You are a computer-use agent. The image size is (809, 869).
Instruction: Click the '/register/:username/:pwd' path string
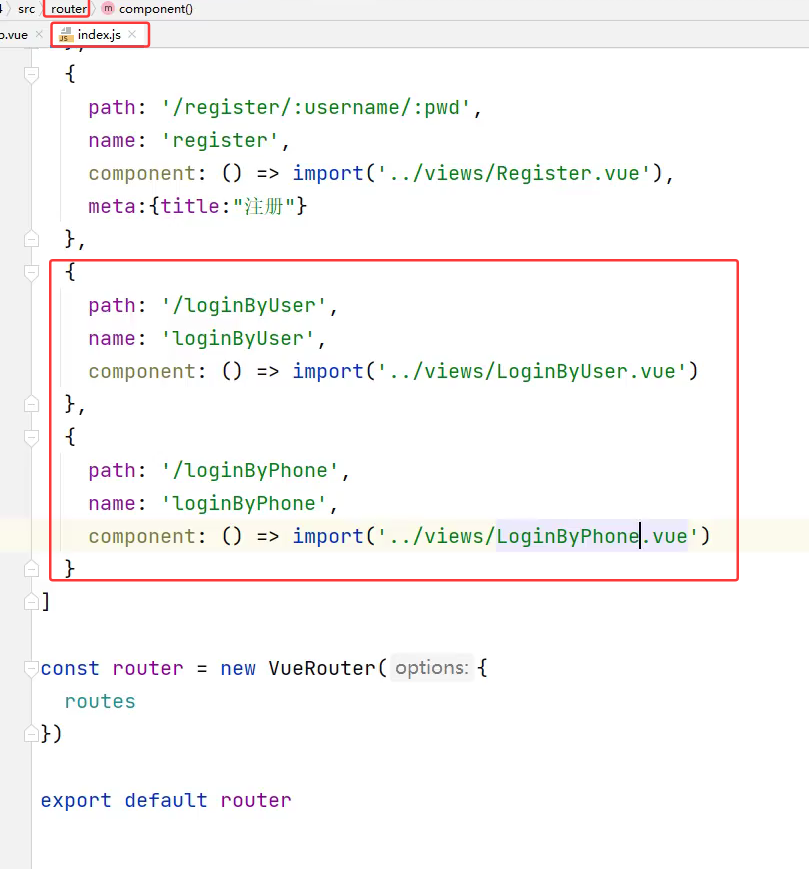[x=316, y=108]
